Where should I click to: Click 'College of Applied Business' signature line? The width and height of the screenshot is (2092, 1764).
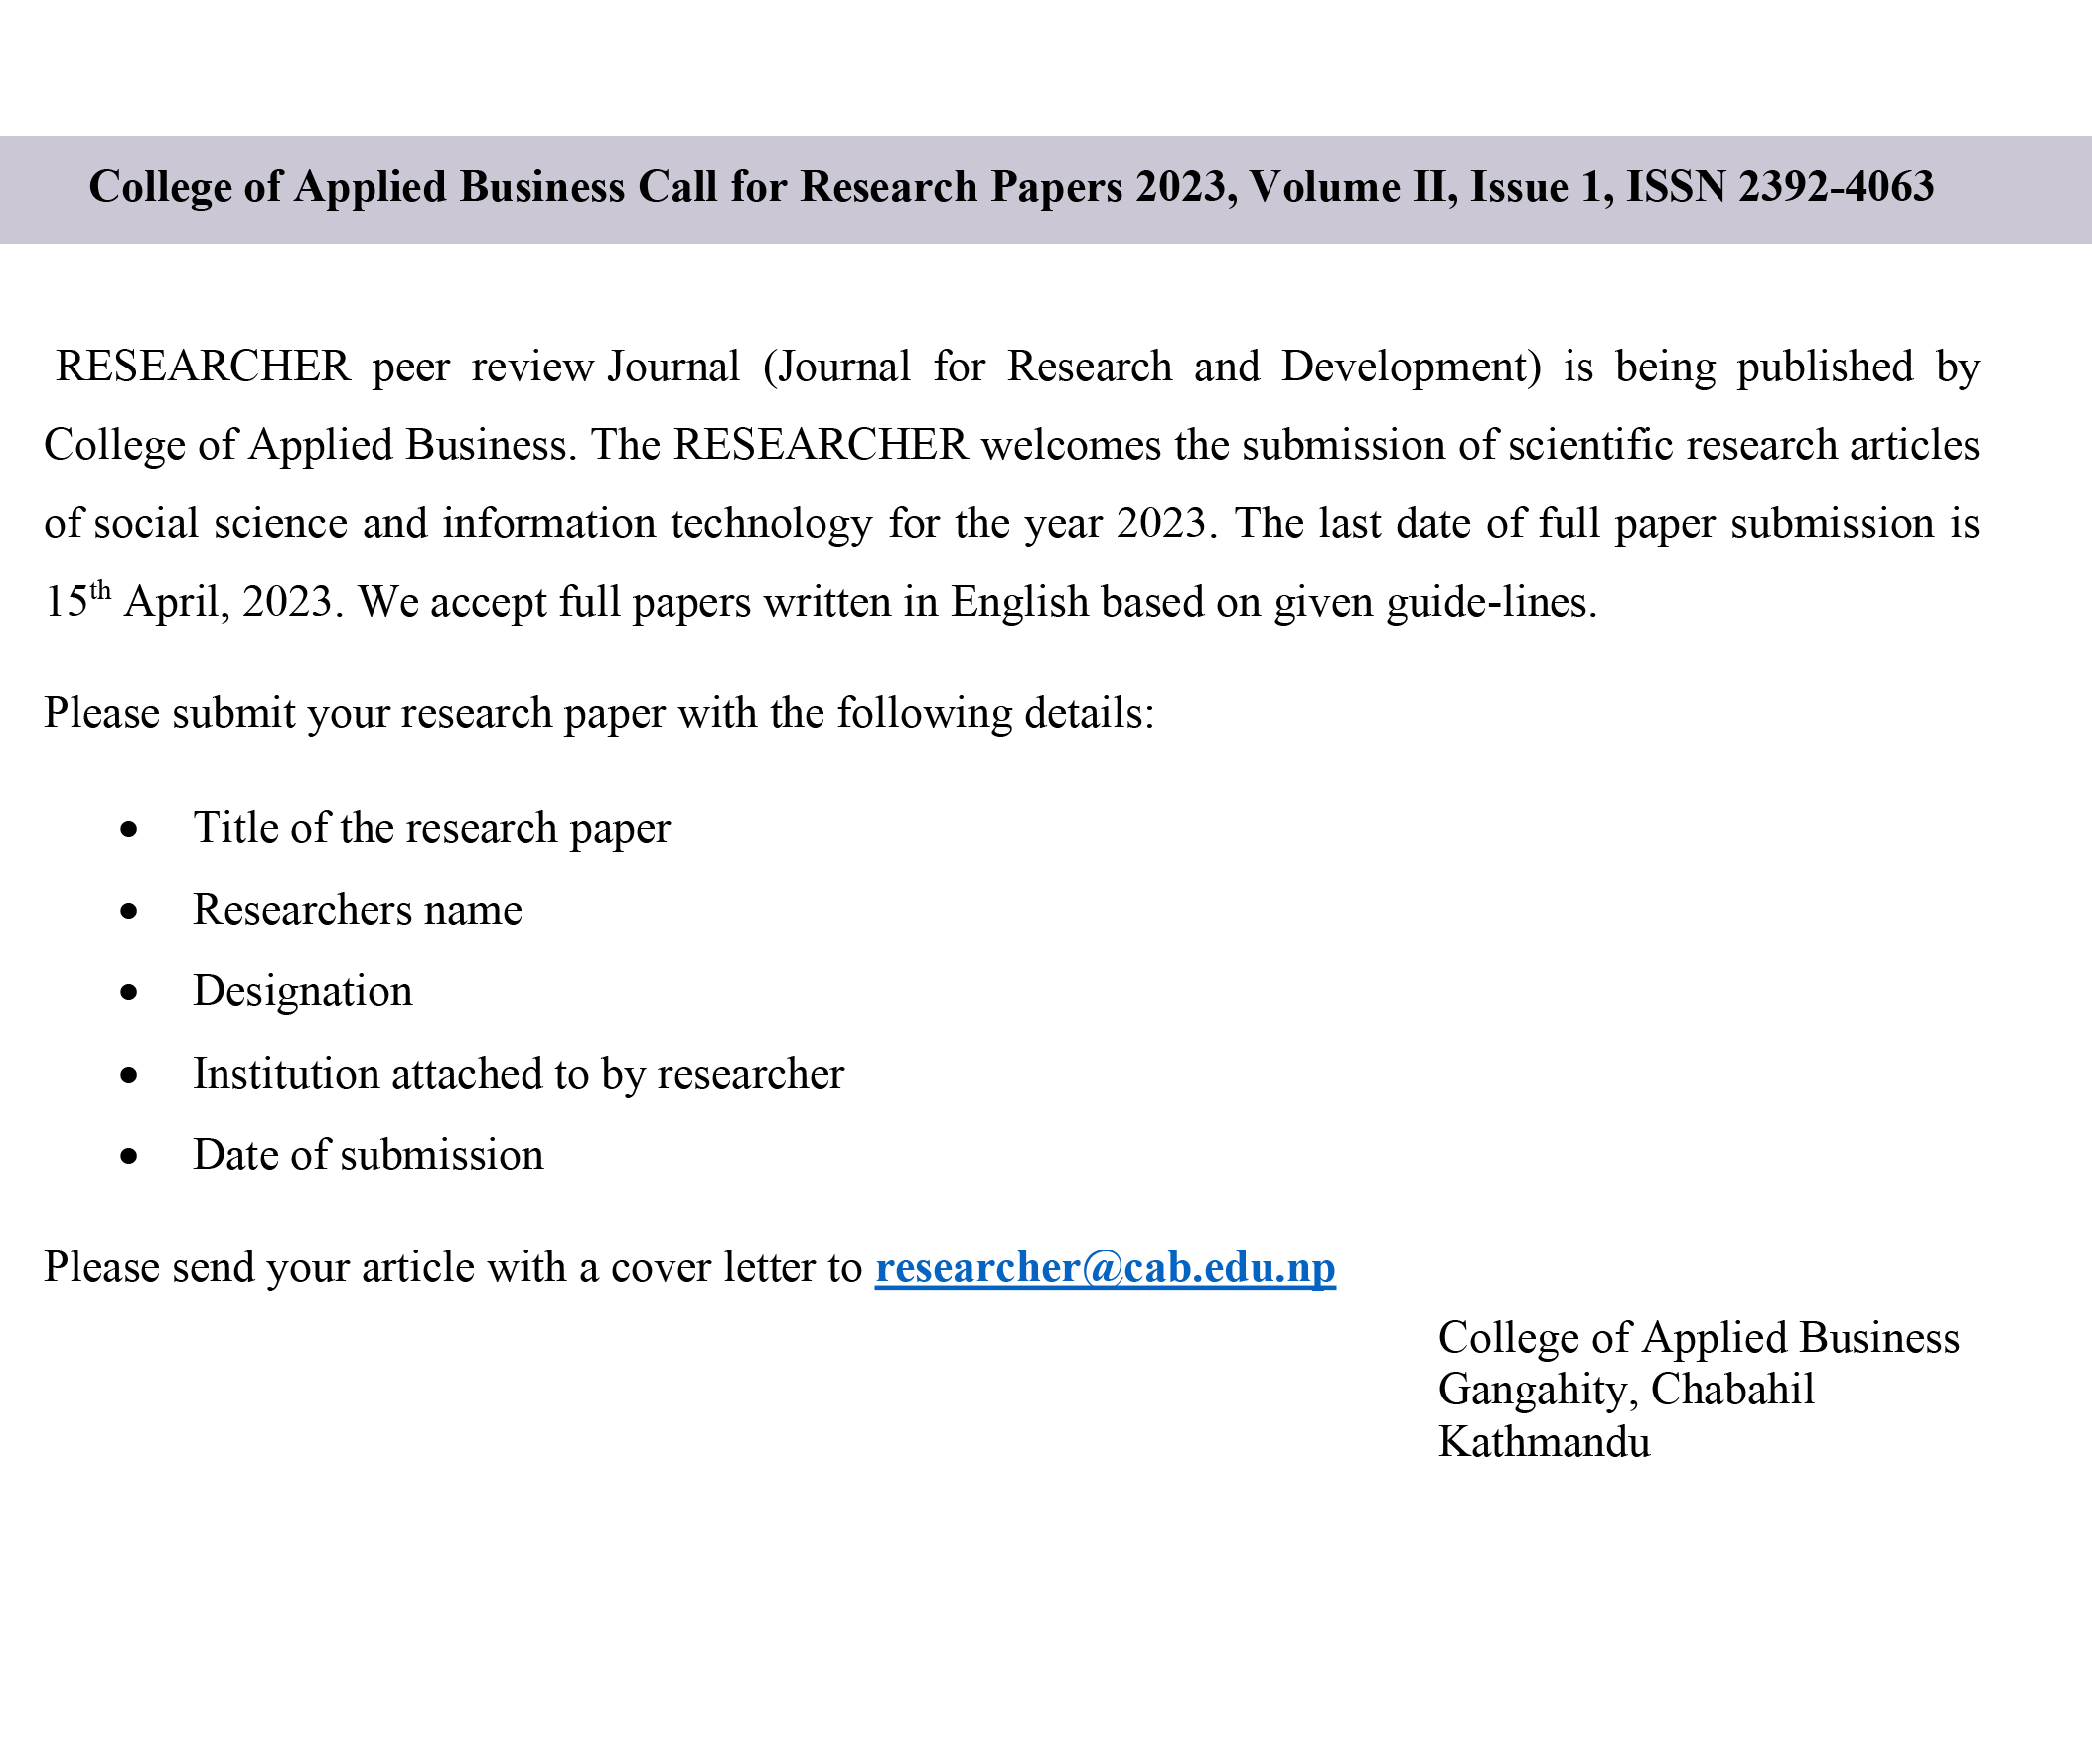coord(1698,1338)
